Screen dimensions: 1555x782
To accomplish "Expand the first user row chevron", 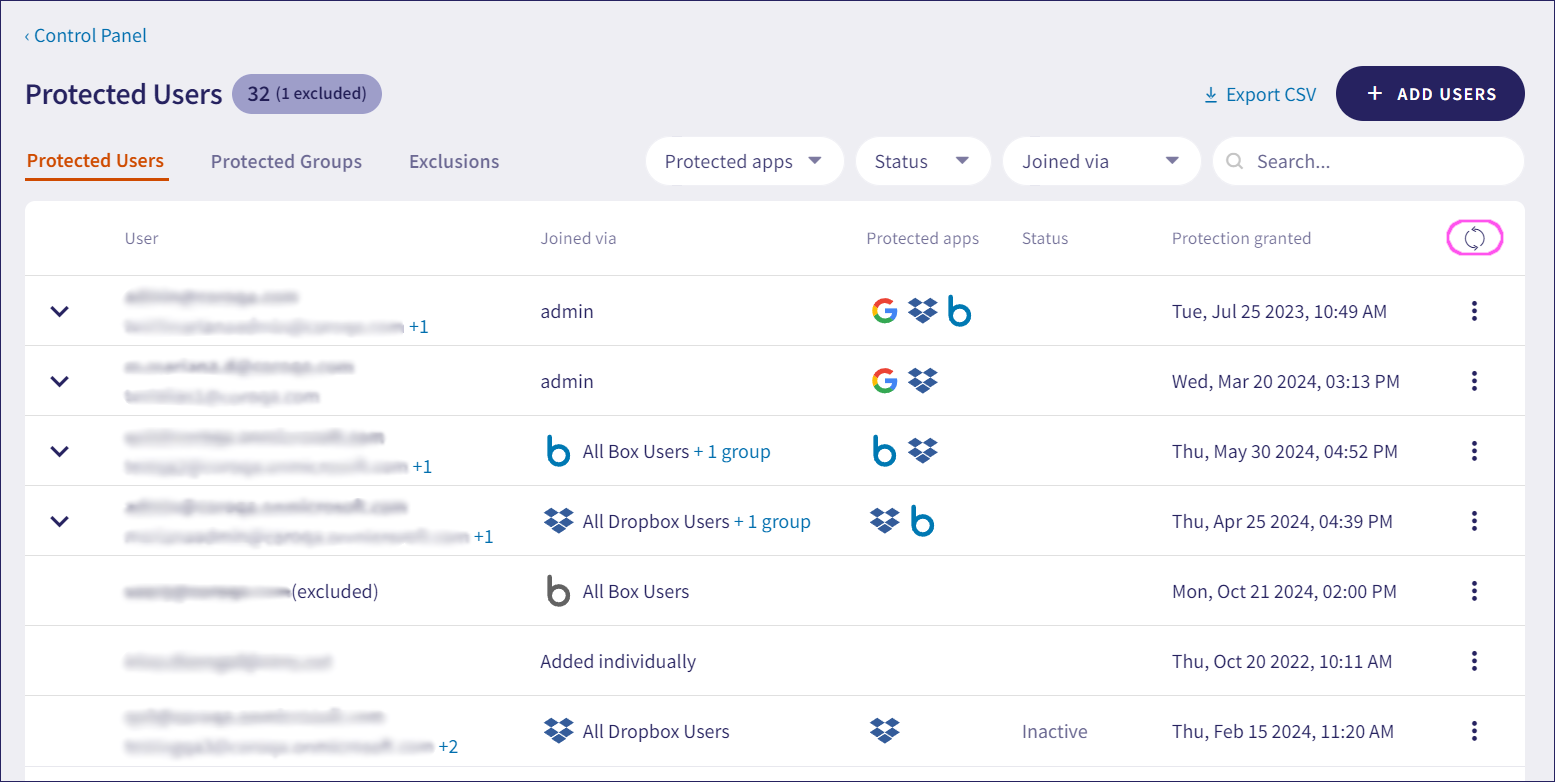I will click(60, 311).
